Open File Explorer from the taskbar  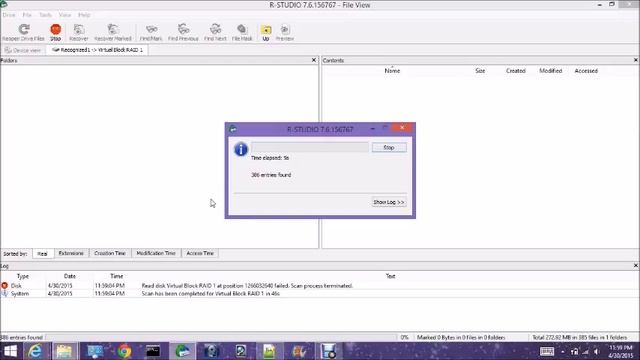tap(64, 351)
